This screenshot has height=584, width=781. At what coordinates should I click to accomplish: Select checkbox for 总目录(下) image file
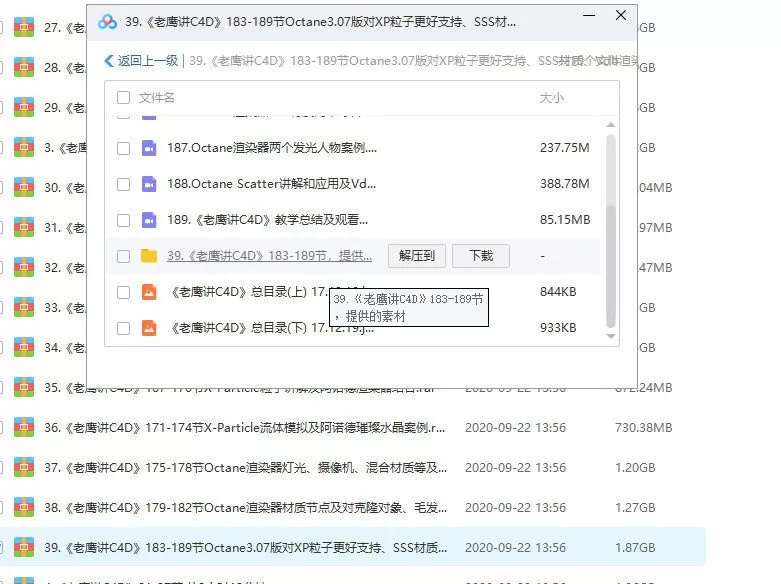tap(123, 328)
